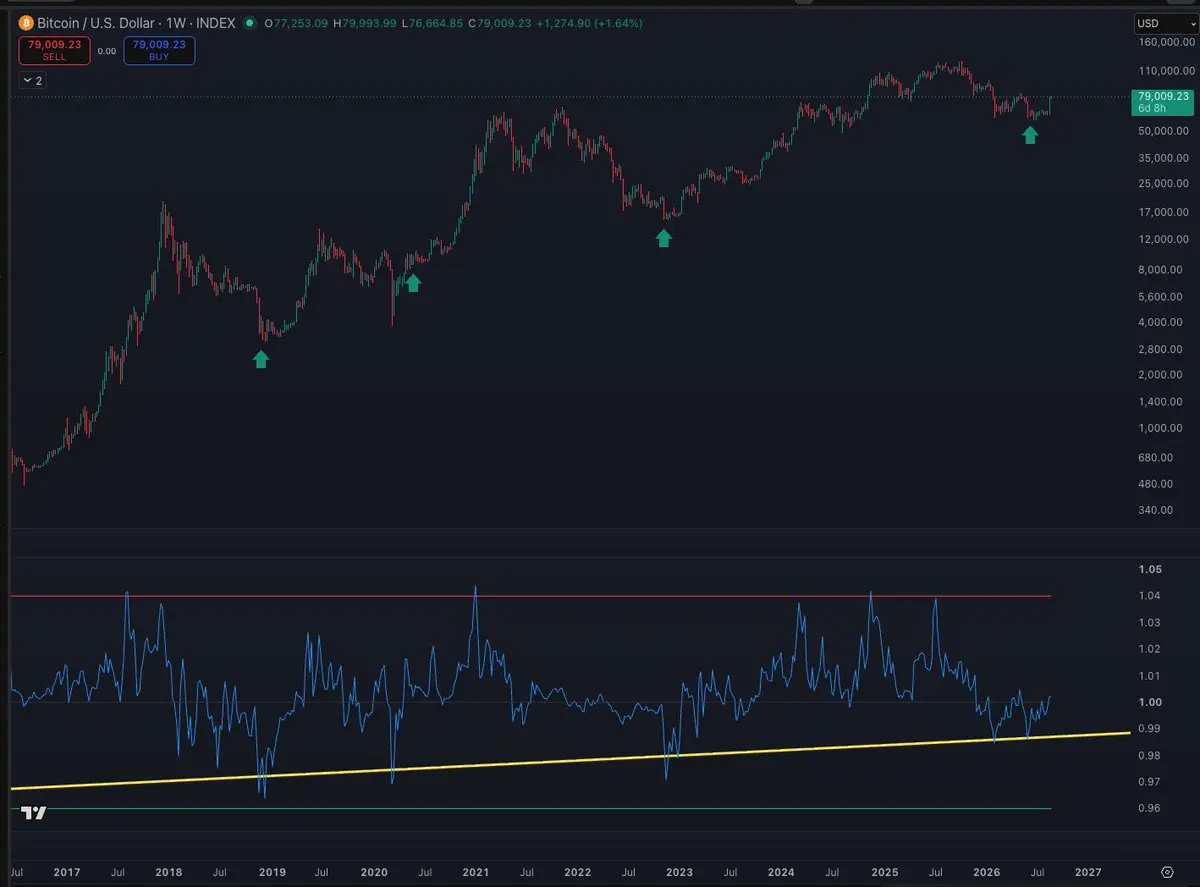Click the 0.00 spread value
The height and width of the screenshot is (887, 1200).
[x=107, y=51]
